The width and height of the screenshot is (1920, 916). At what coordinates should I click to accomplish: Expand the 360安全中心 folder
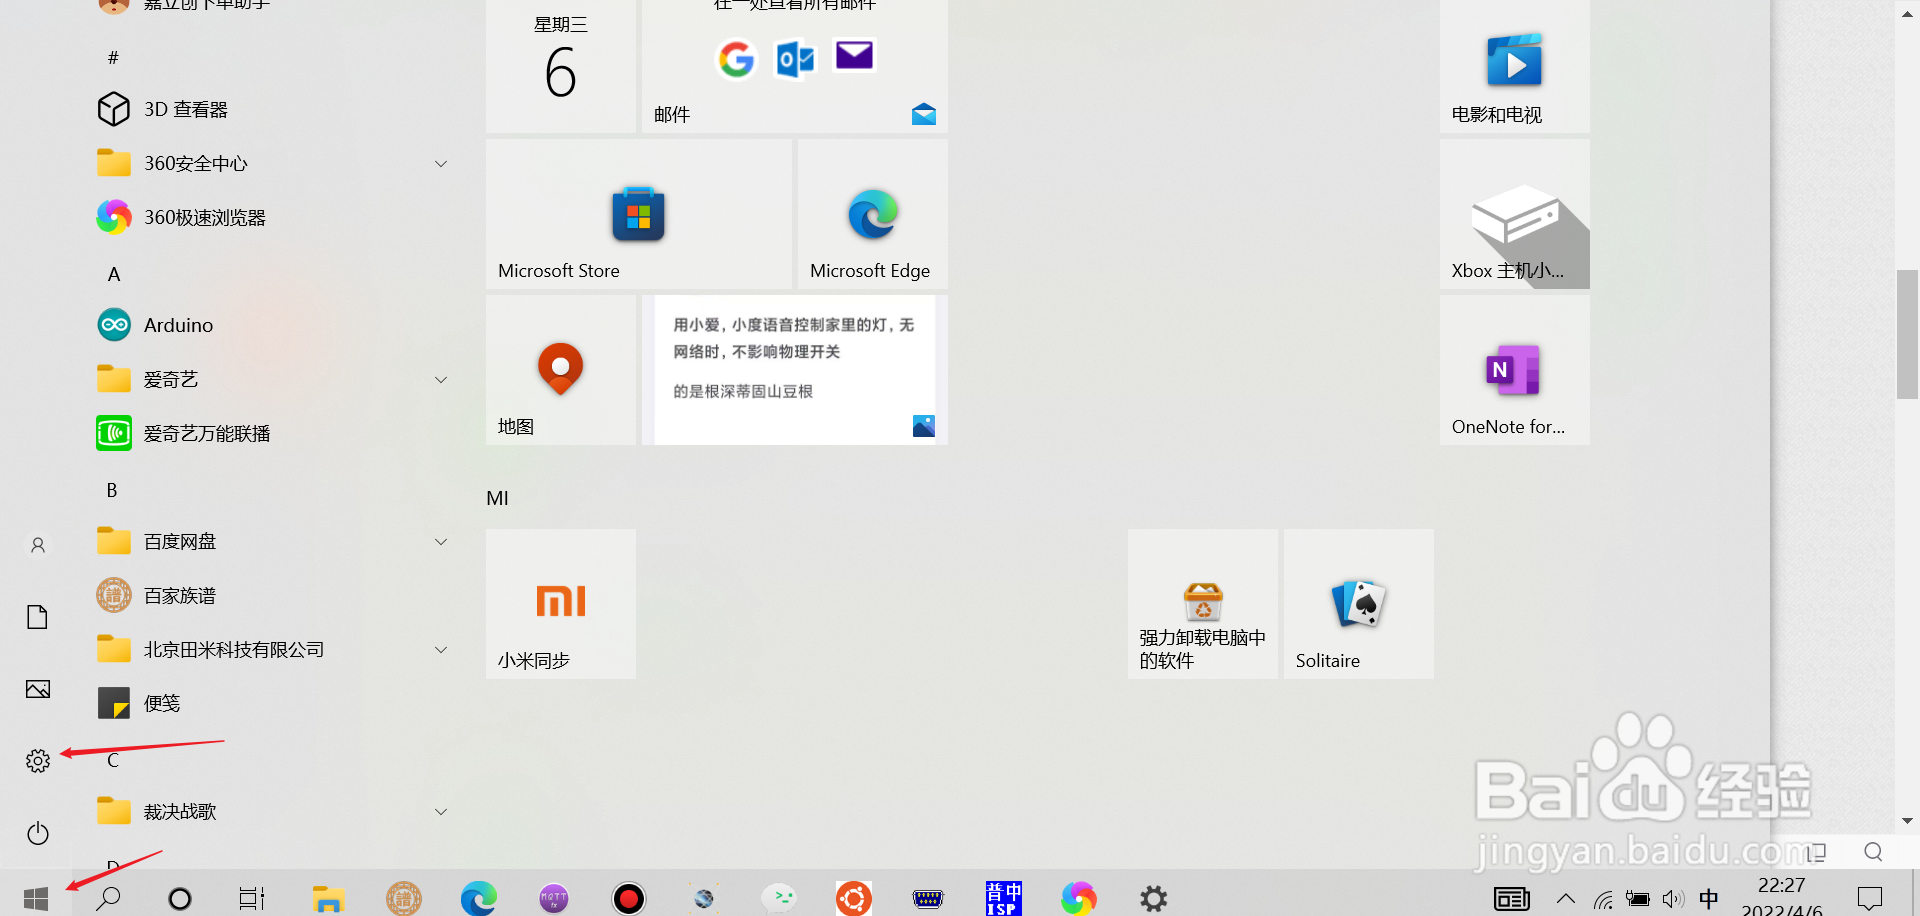click(x=270, y=163)
